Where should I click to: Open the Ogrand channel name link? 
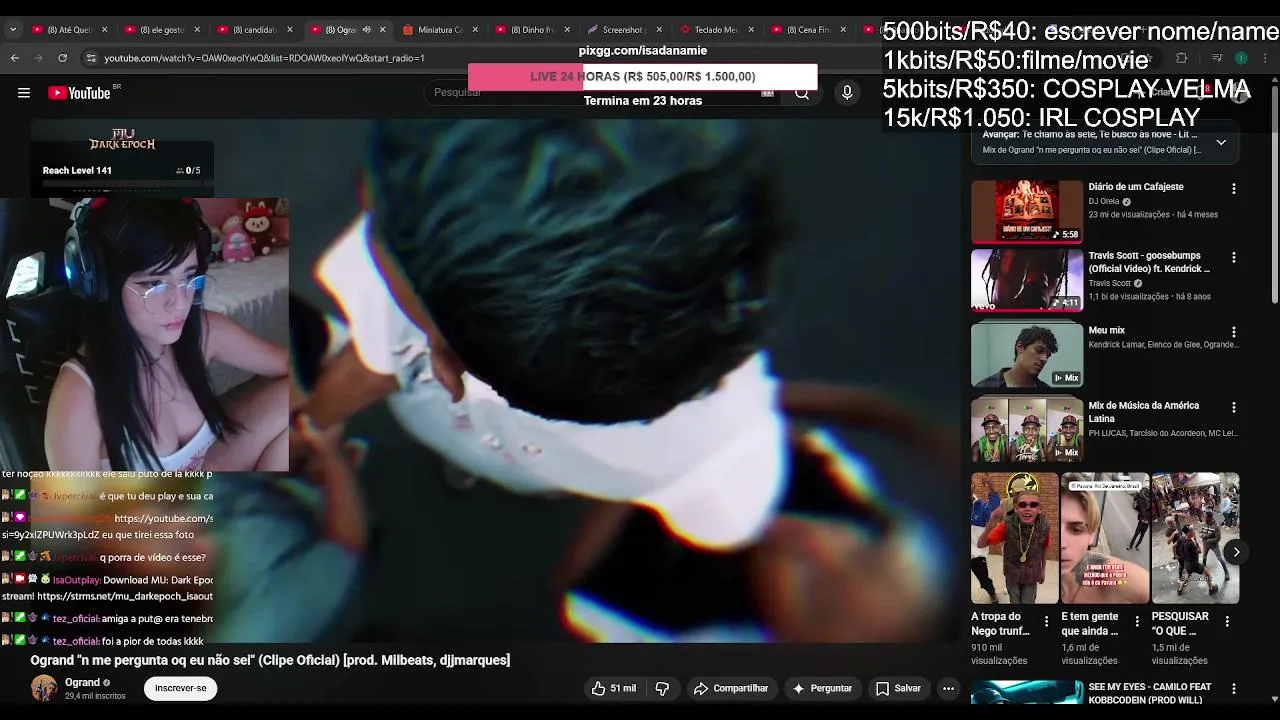tap(83, 682)
